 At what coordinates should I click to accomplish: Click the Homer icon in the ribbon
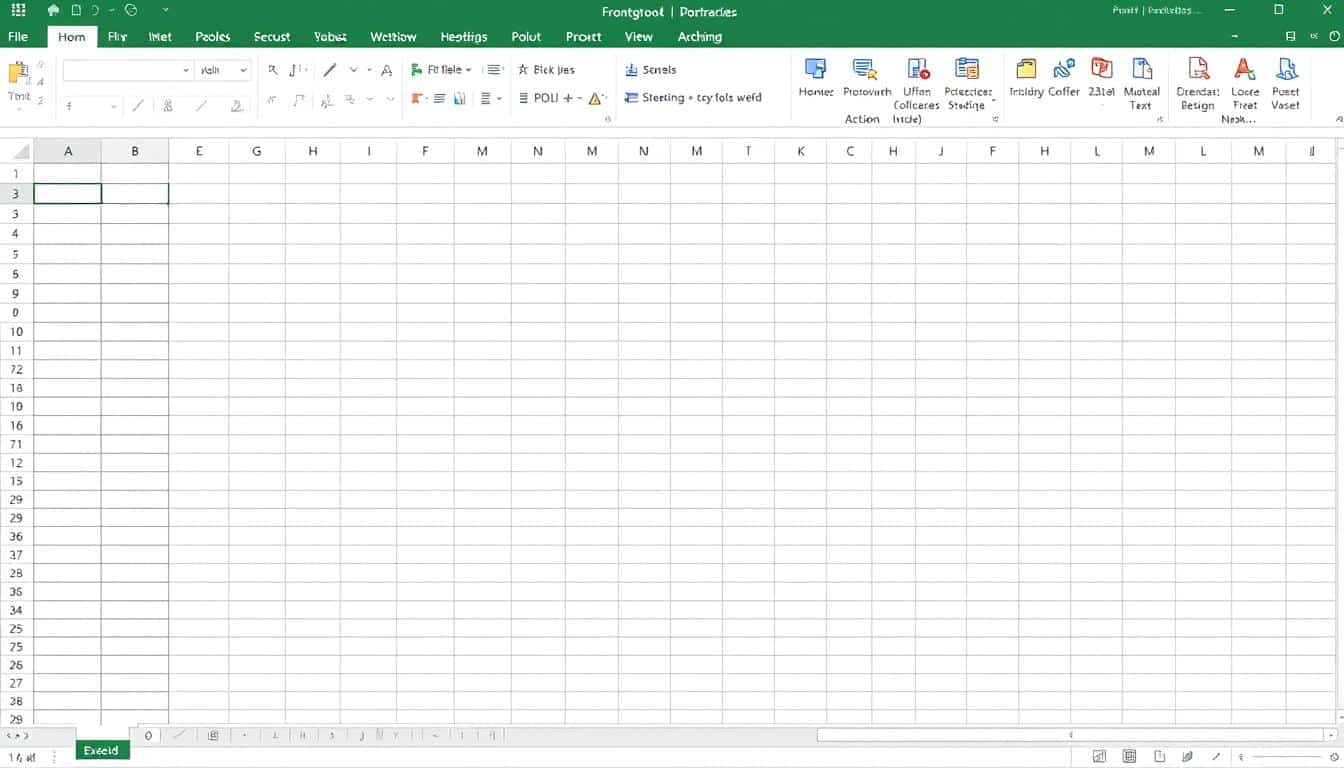pyautogui.click(x=815, y=69)
